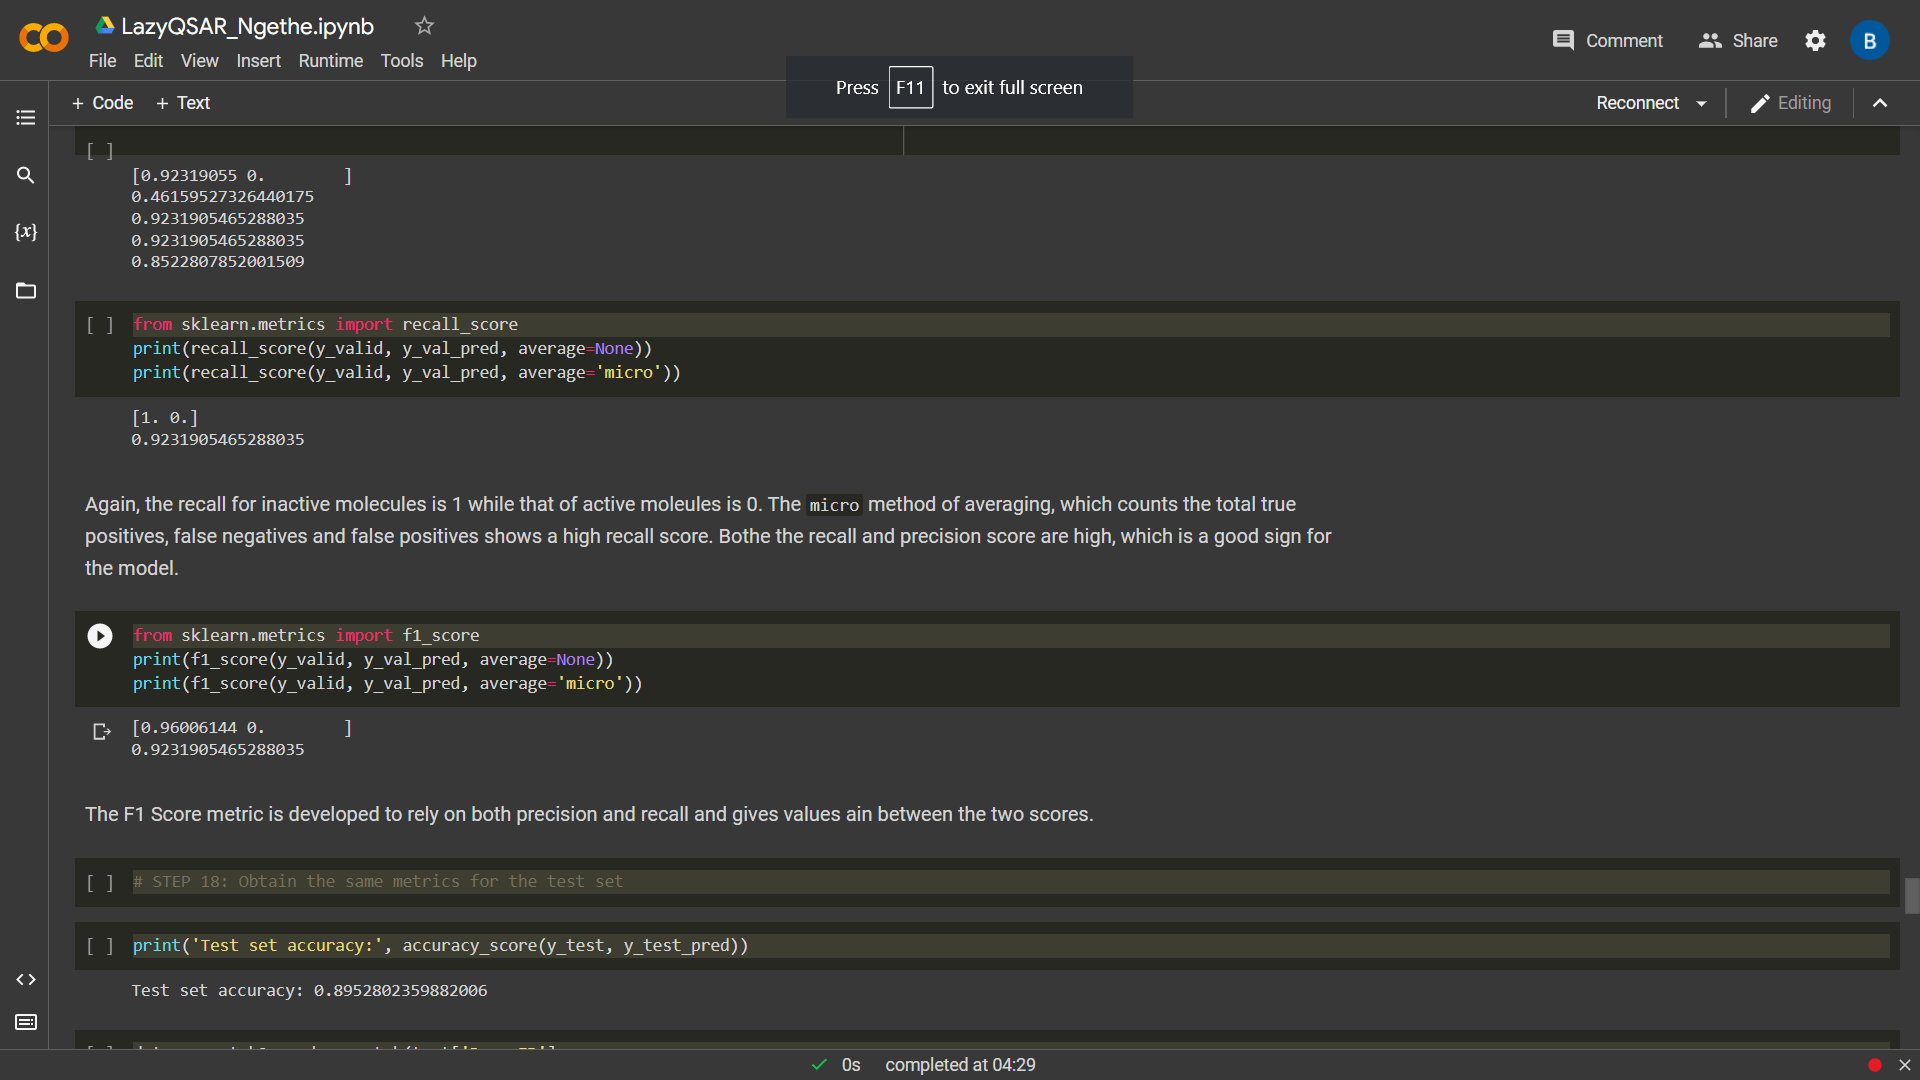Viewport: 1920px width, 1080px height.
Task: Toggle the recall_score cell run bracket
Action: coord(100,325)
